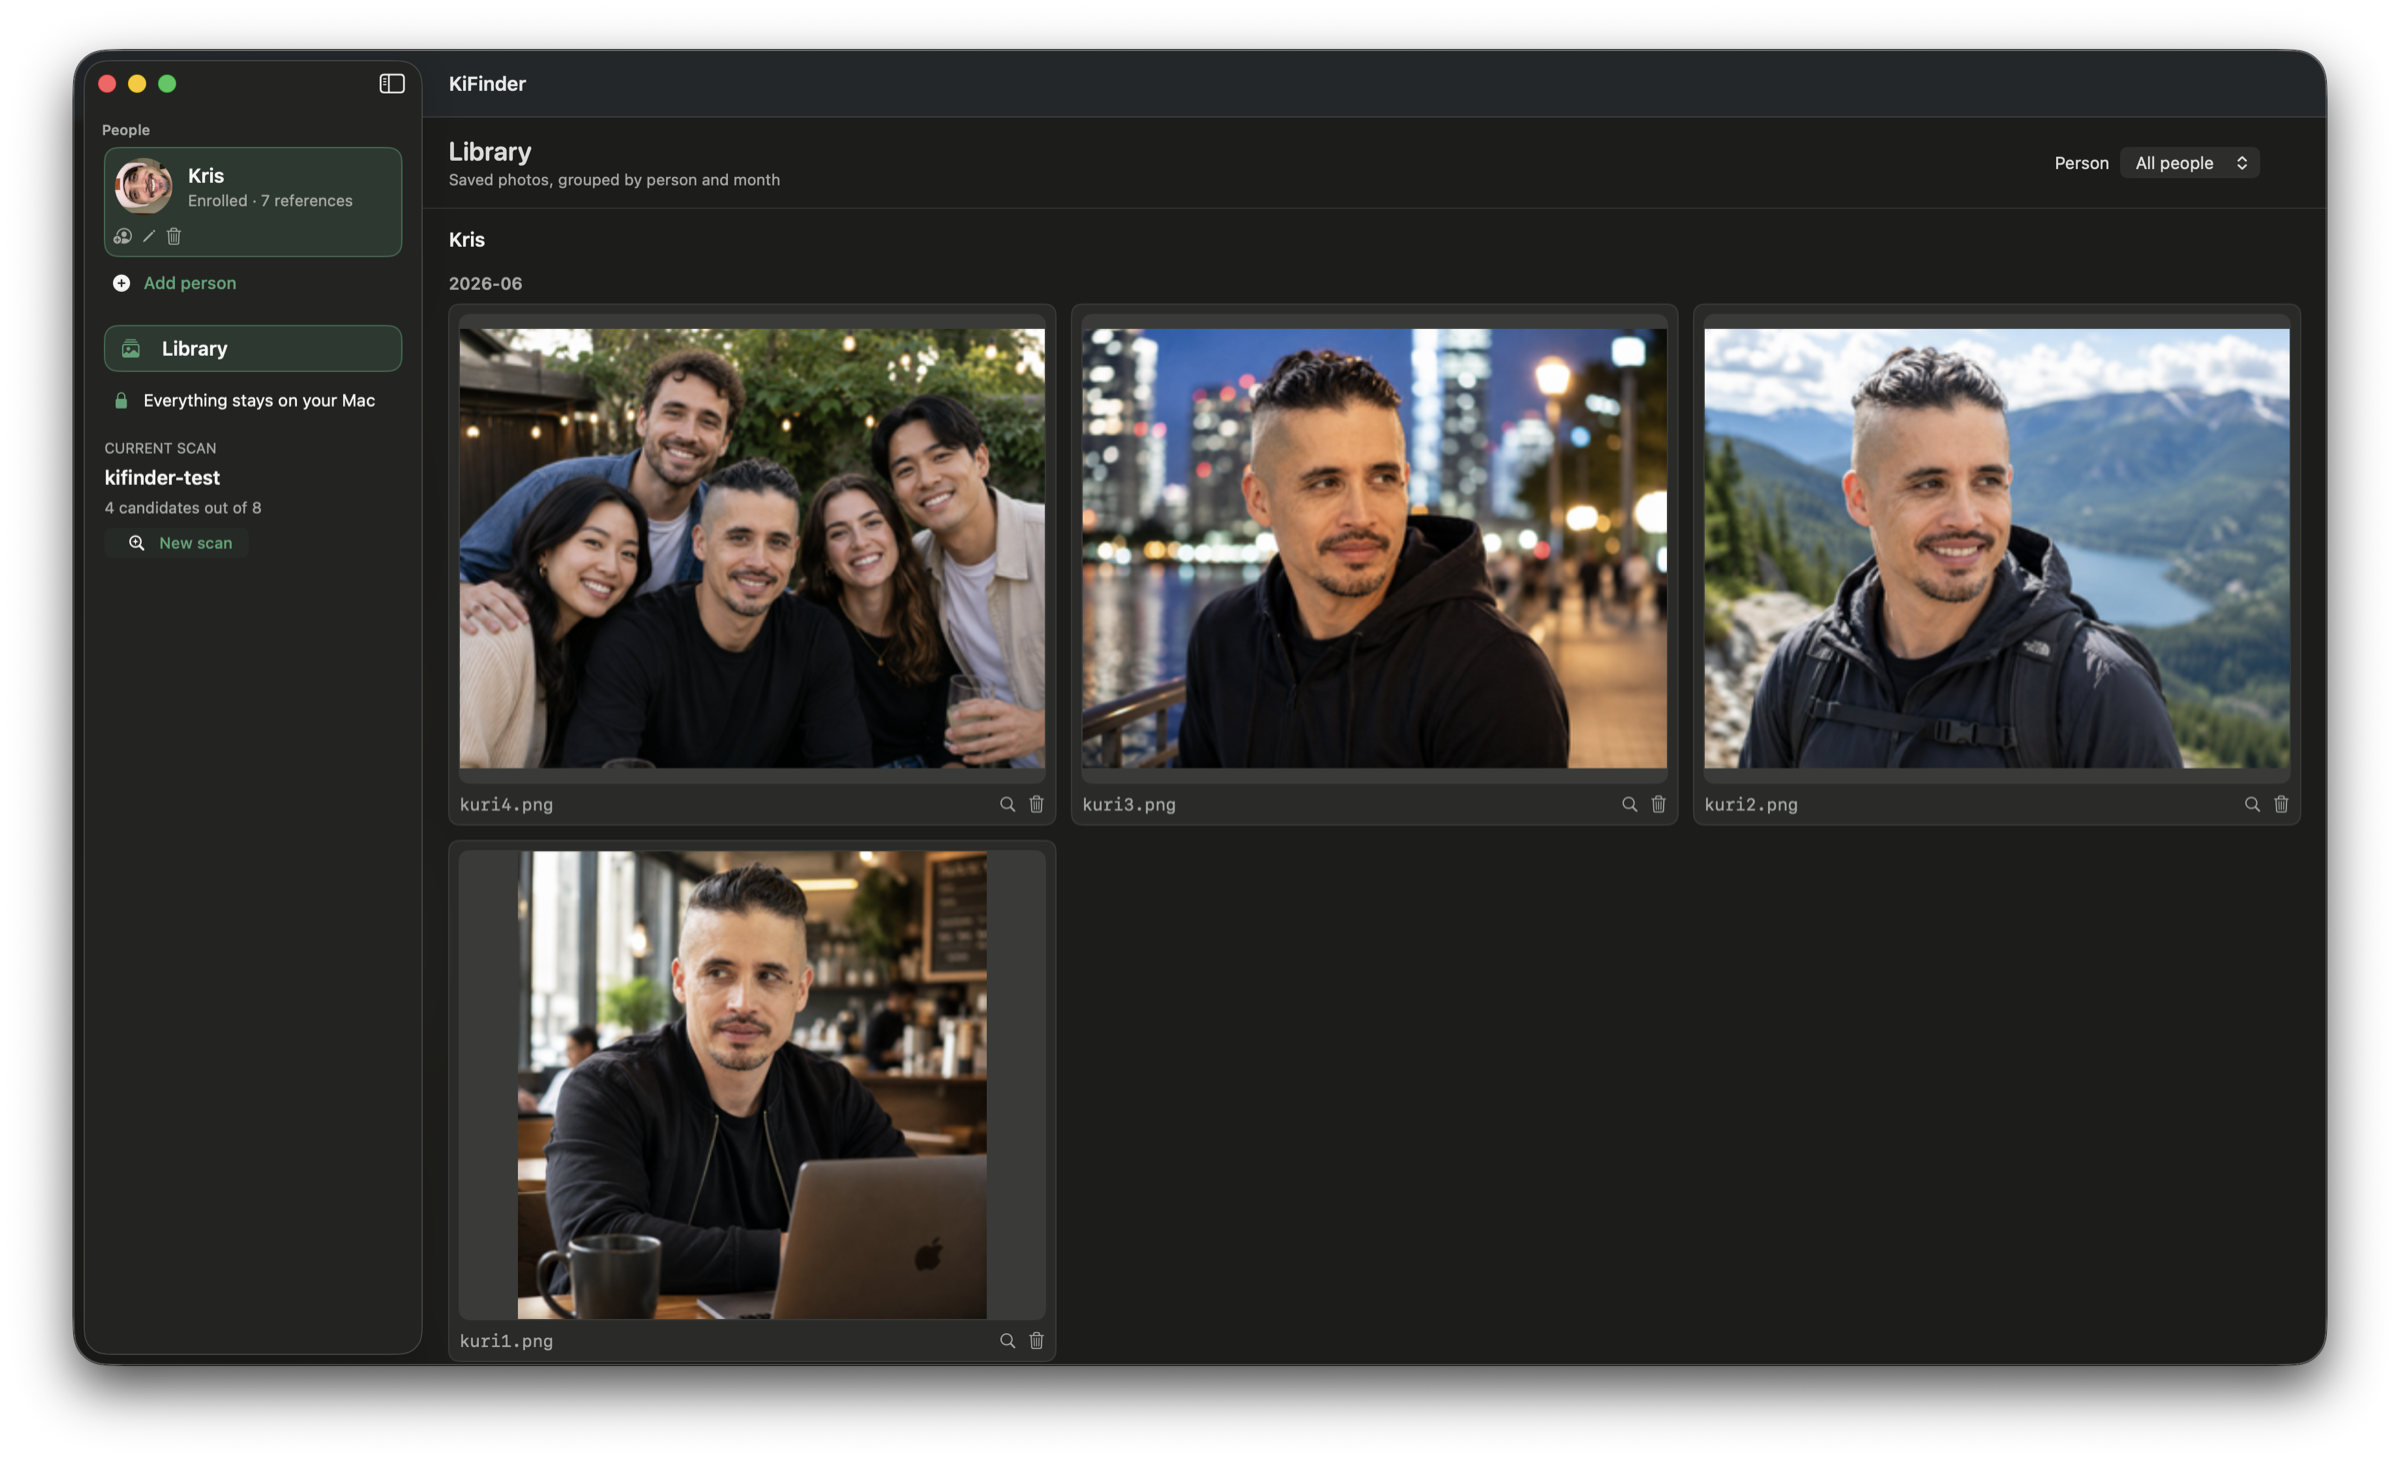The width and height of the screenshot is (2400, 1462).
Task: Click the kifinder-test current scan name
Action: (x=162, y=477)
